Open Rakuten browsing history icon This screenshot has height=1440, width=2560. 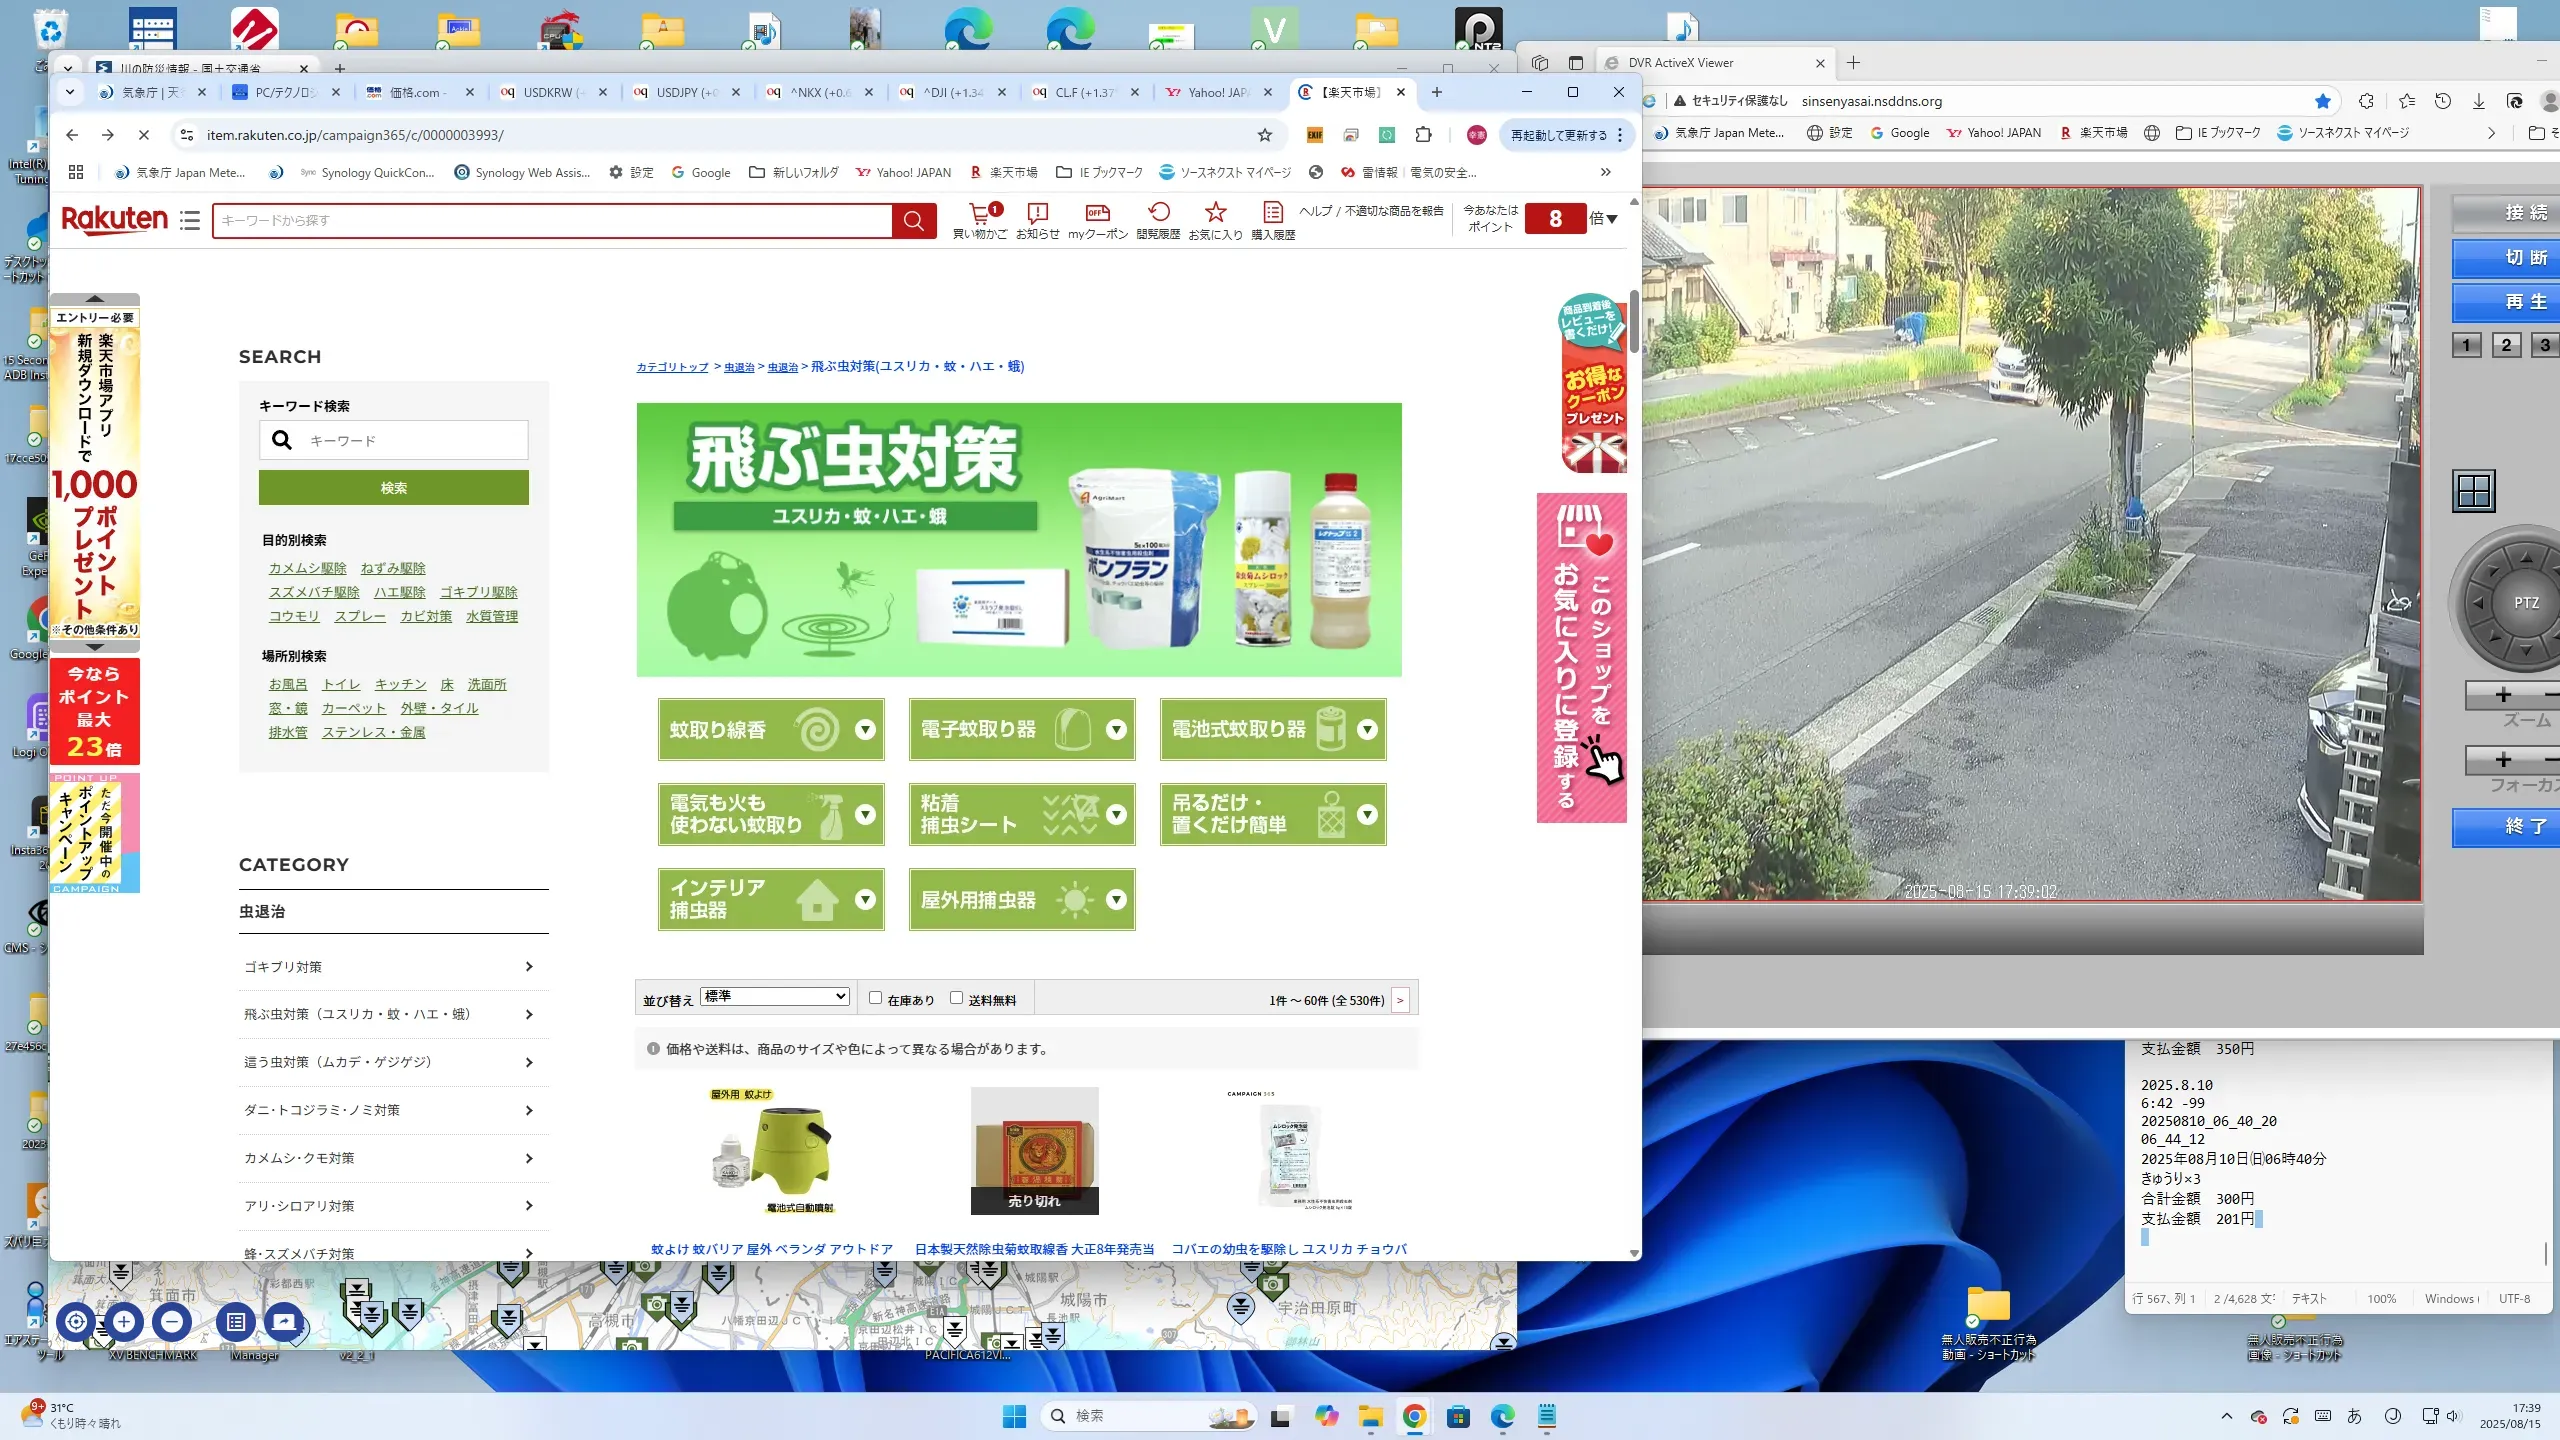1158,213
